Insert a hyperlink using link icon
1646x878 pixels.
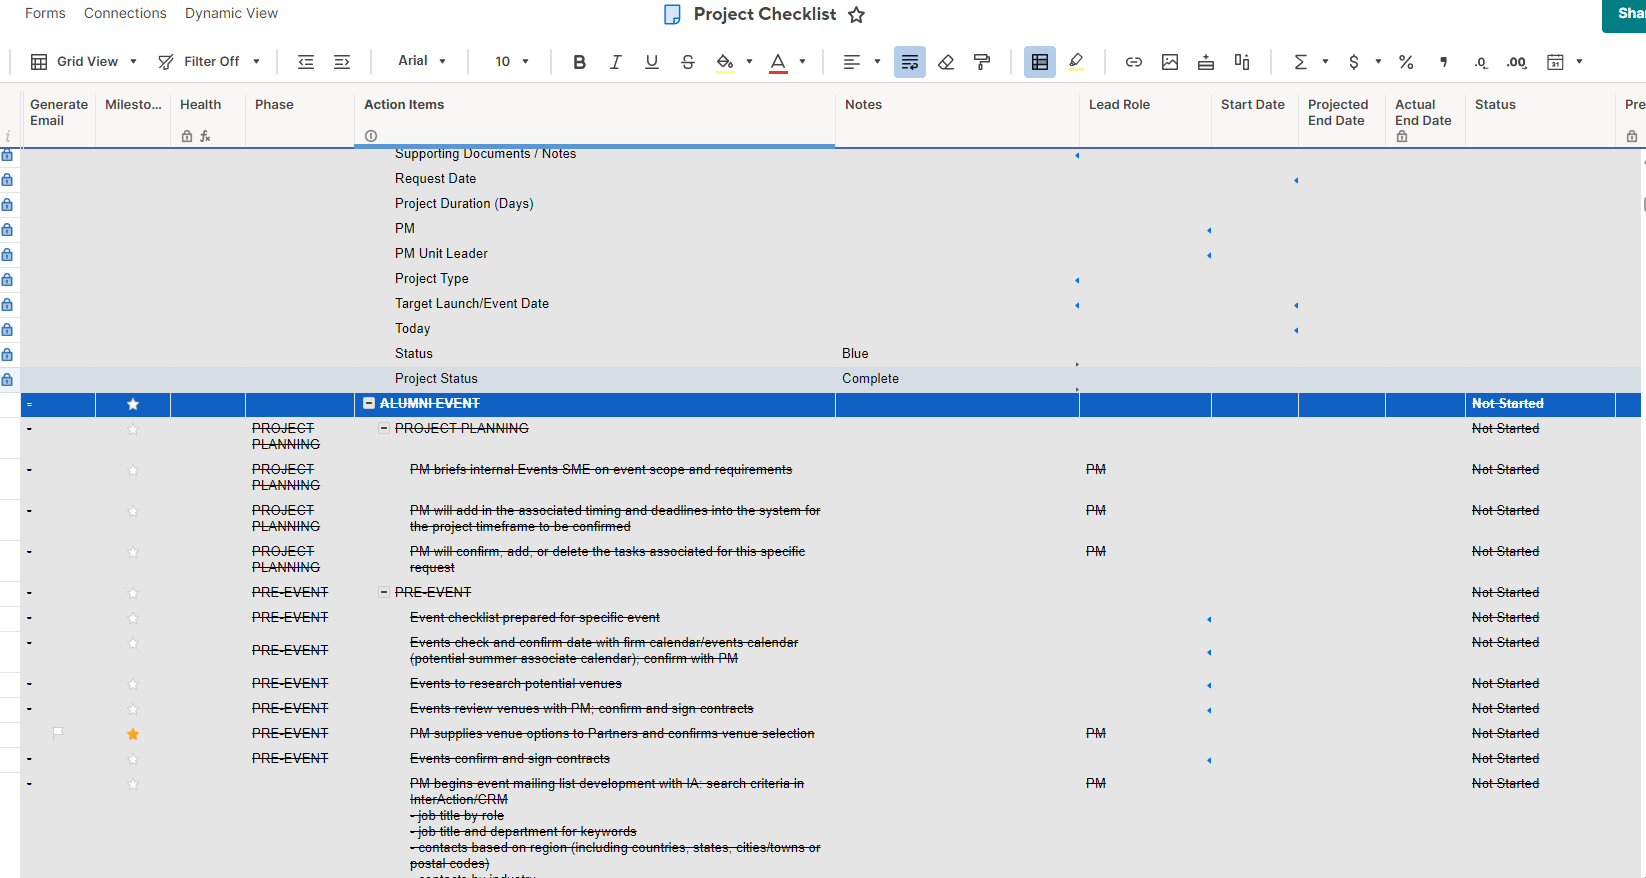coord(1134,62)
